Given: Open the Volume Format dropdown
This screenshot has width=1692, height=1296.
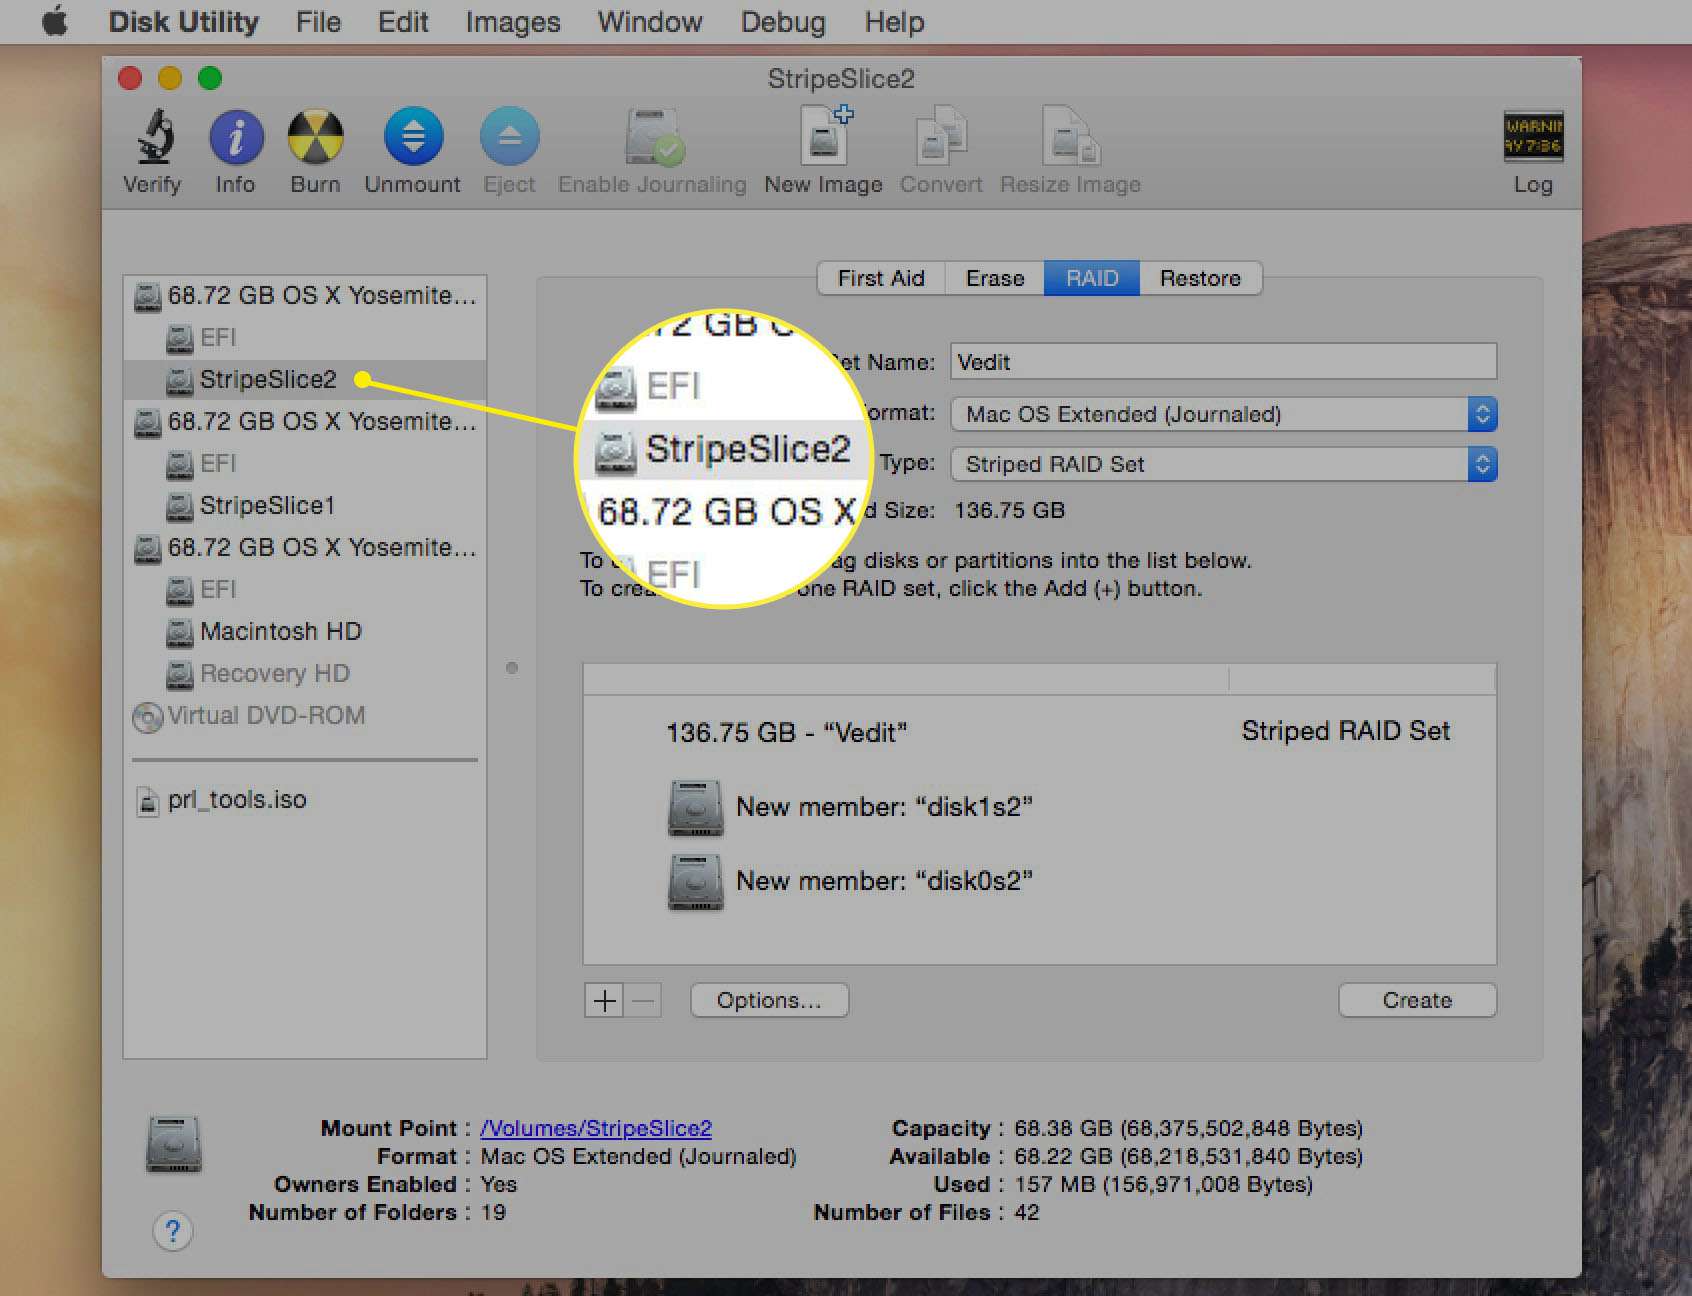Looking at the screenshot, I should click(x=1223, y=414).
